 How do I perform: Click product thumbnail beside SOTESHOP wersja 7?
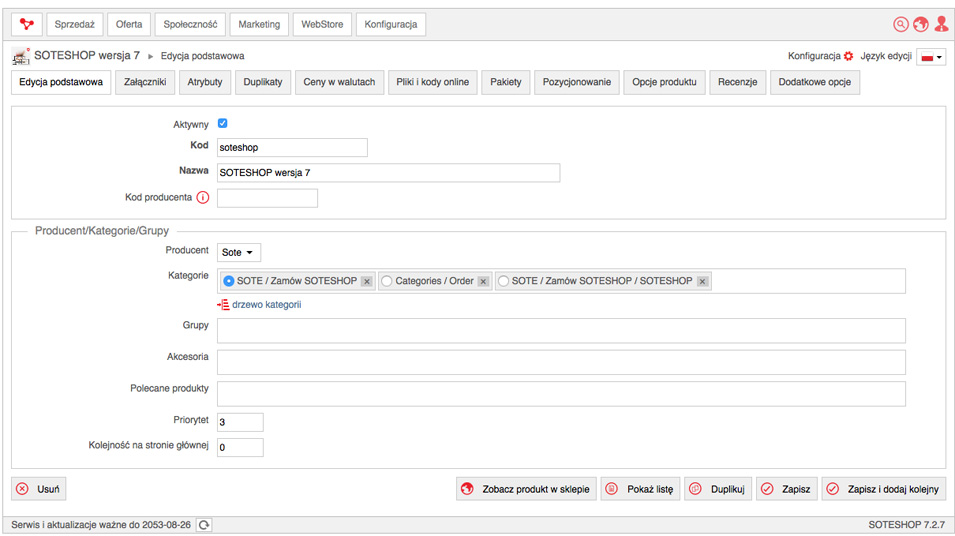coord(21,56)
